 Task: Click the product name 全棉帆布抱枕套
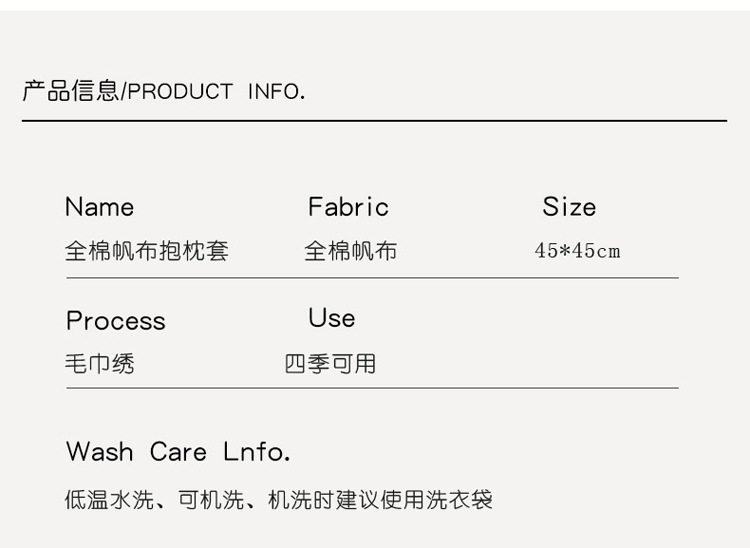[x=147, y=251]
